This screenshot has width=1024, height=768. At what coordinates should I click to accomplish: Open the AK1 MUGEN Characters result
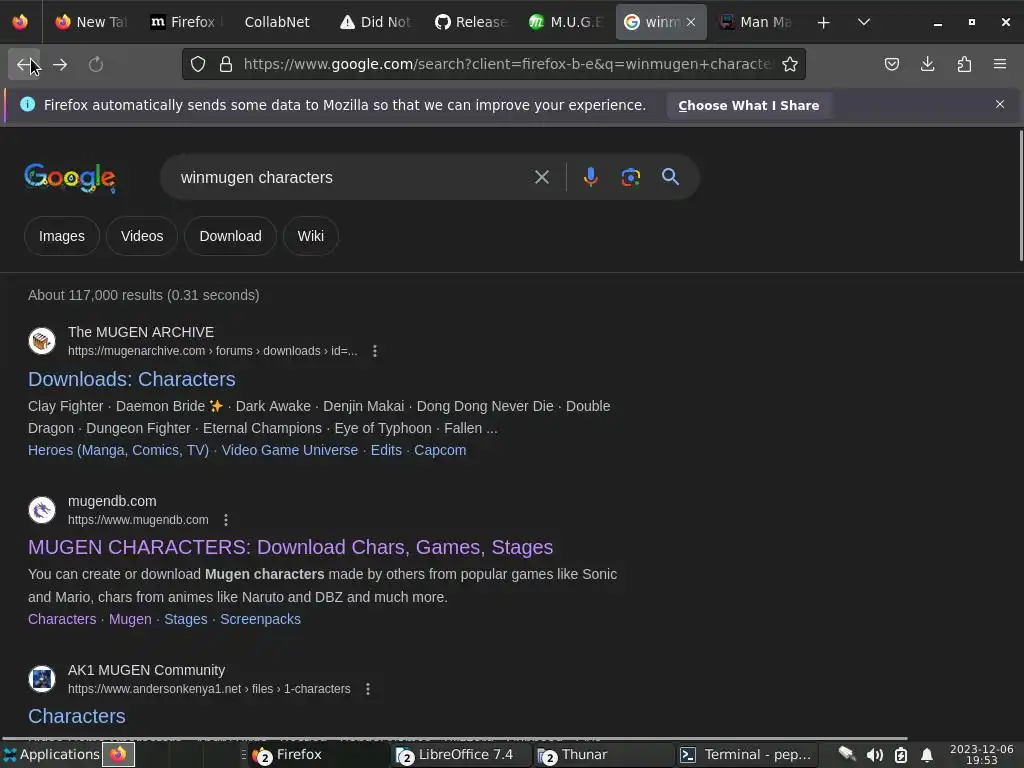[x=77, y=716]
